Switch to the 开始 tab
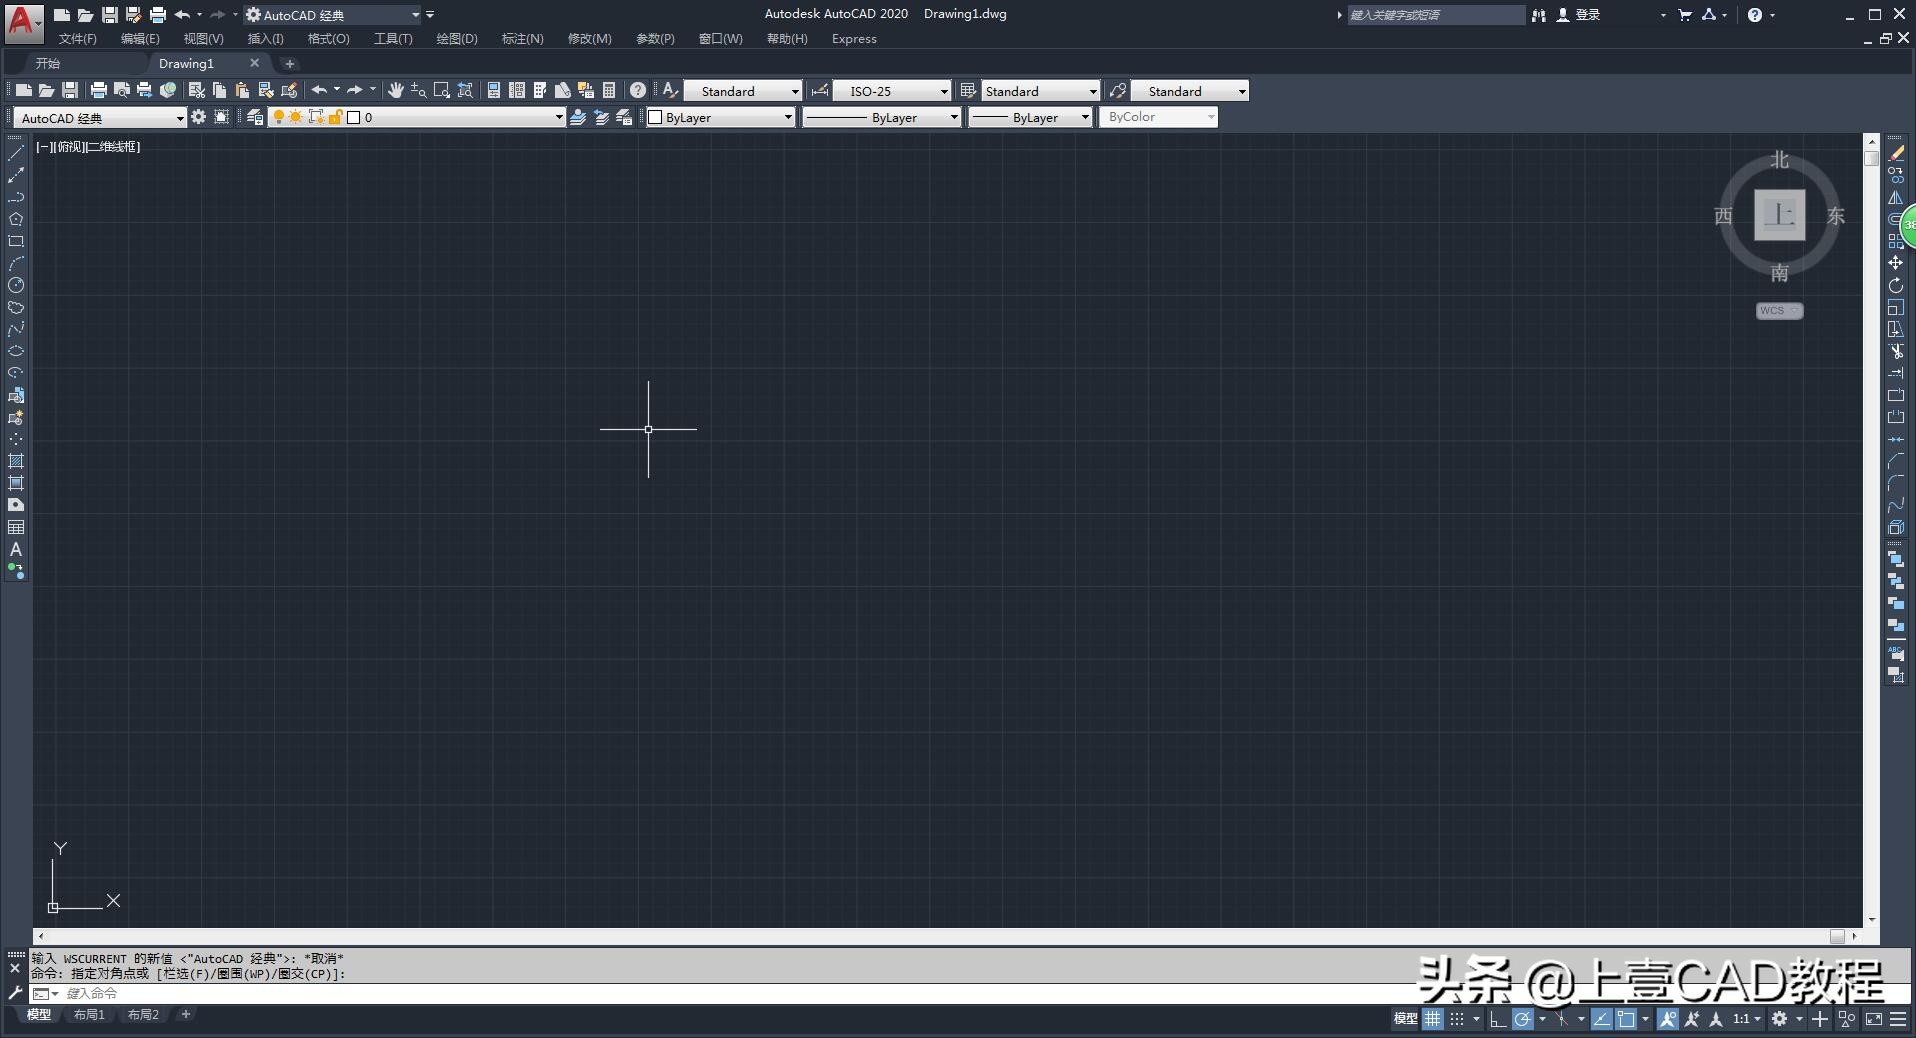The width and height of the screenshot is (1916, 1038). click(x=48, y=63)
